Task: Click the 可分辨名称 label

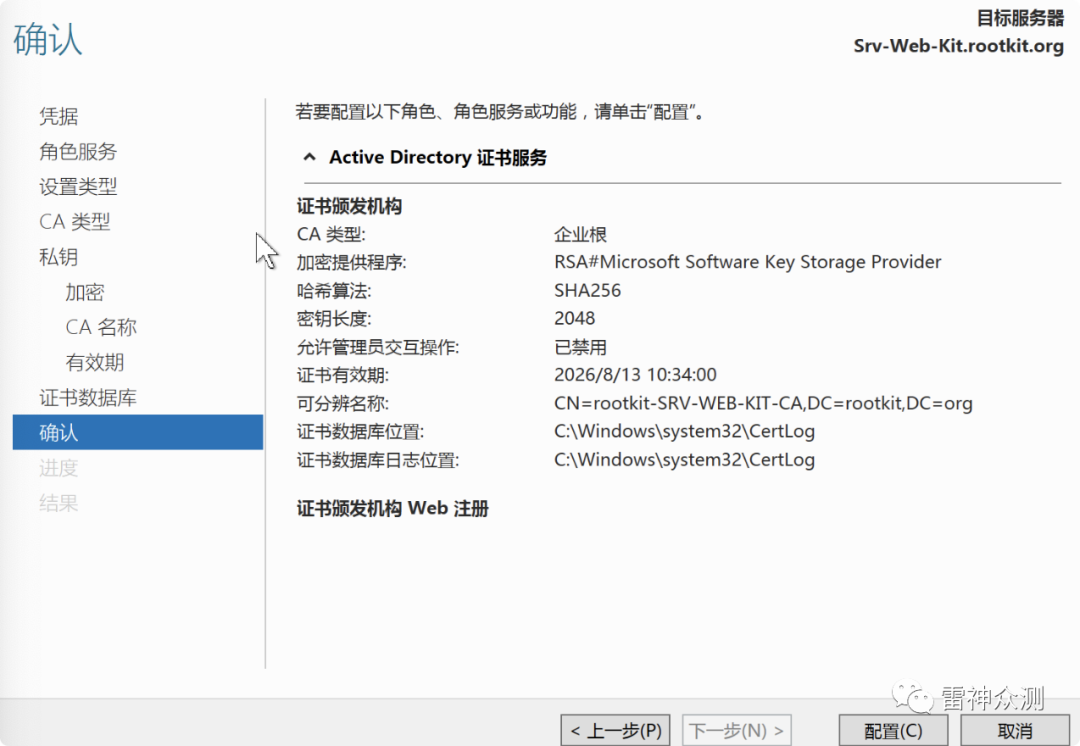Action: point(343,403)
